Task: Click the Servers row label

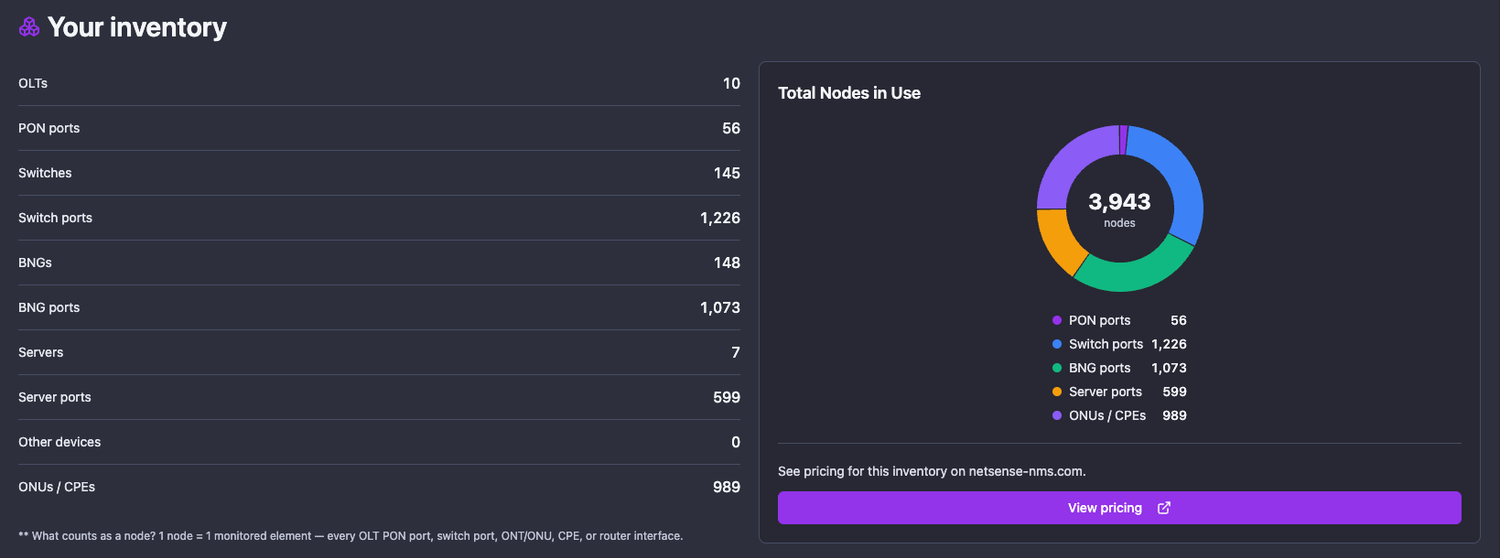Action: pos(41,353)
